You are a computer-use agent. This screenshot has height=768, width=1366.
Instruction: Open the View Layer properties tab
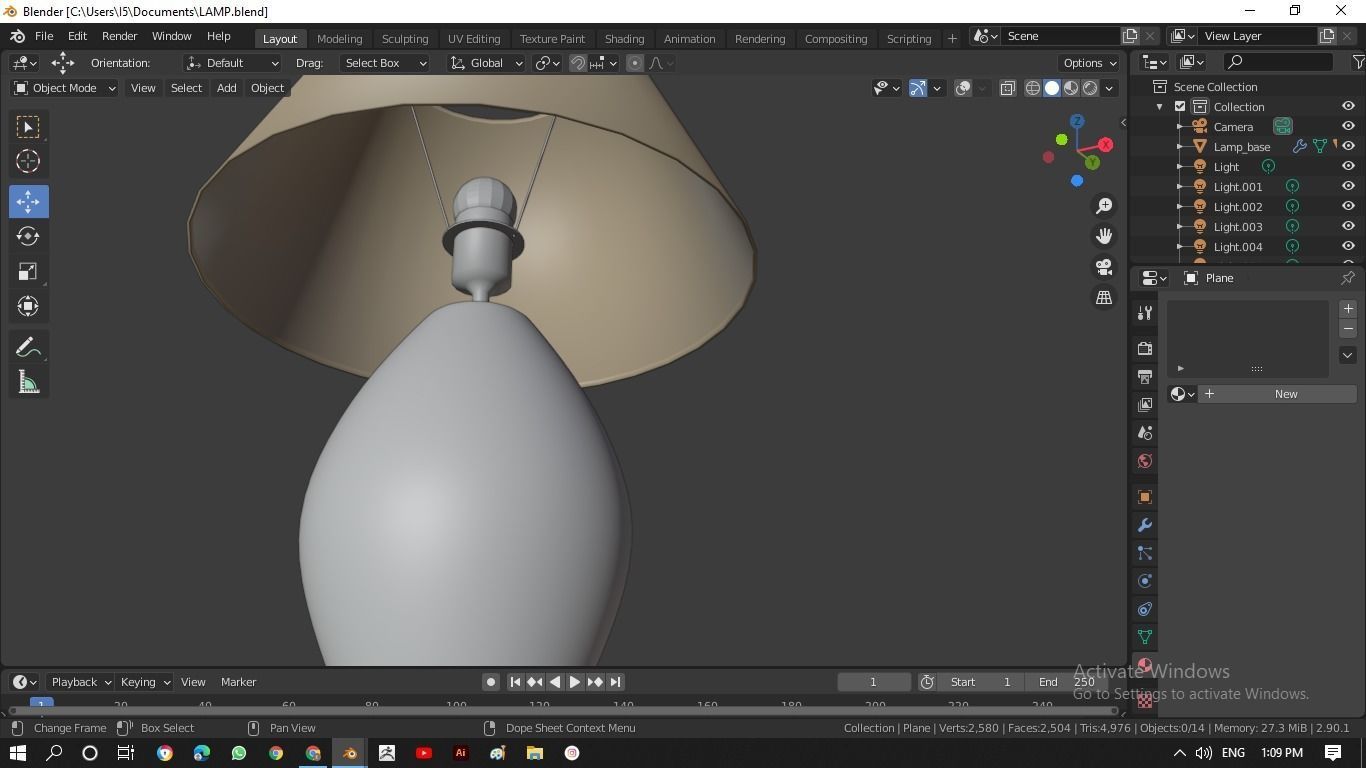[x=1145, y=405]
